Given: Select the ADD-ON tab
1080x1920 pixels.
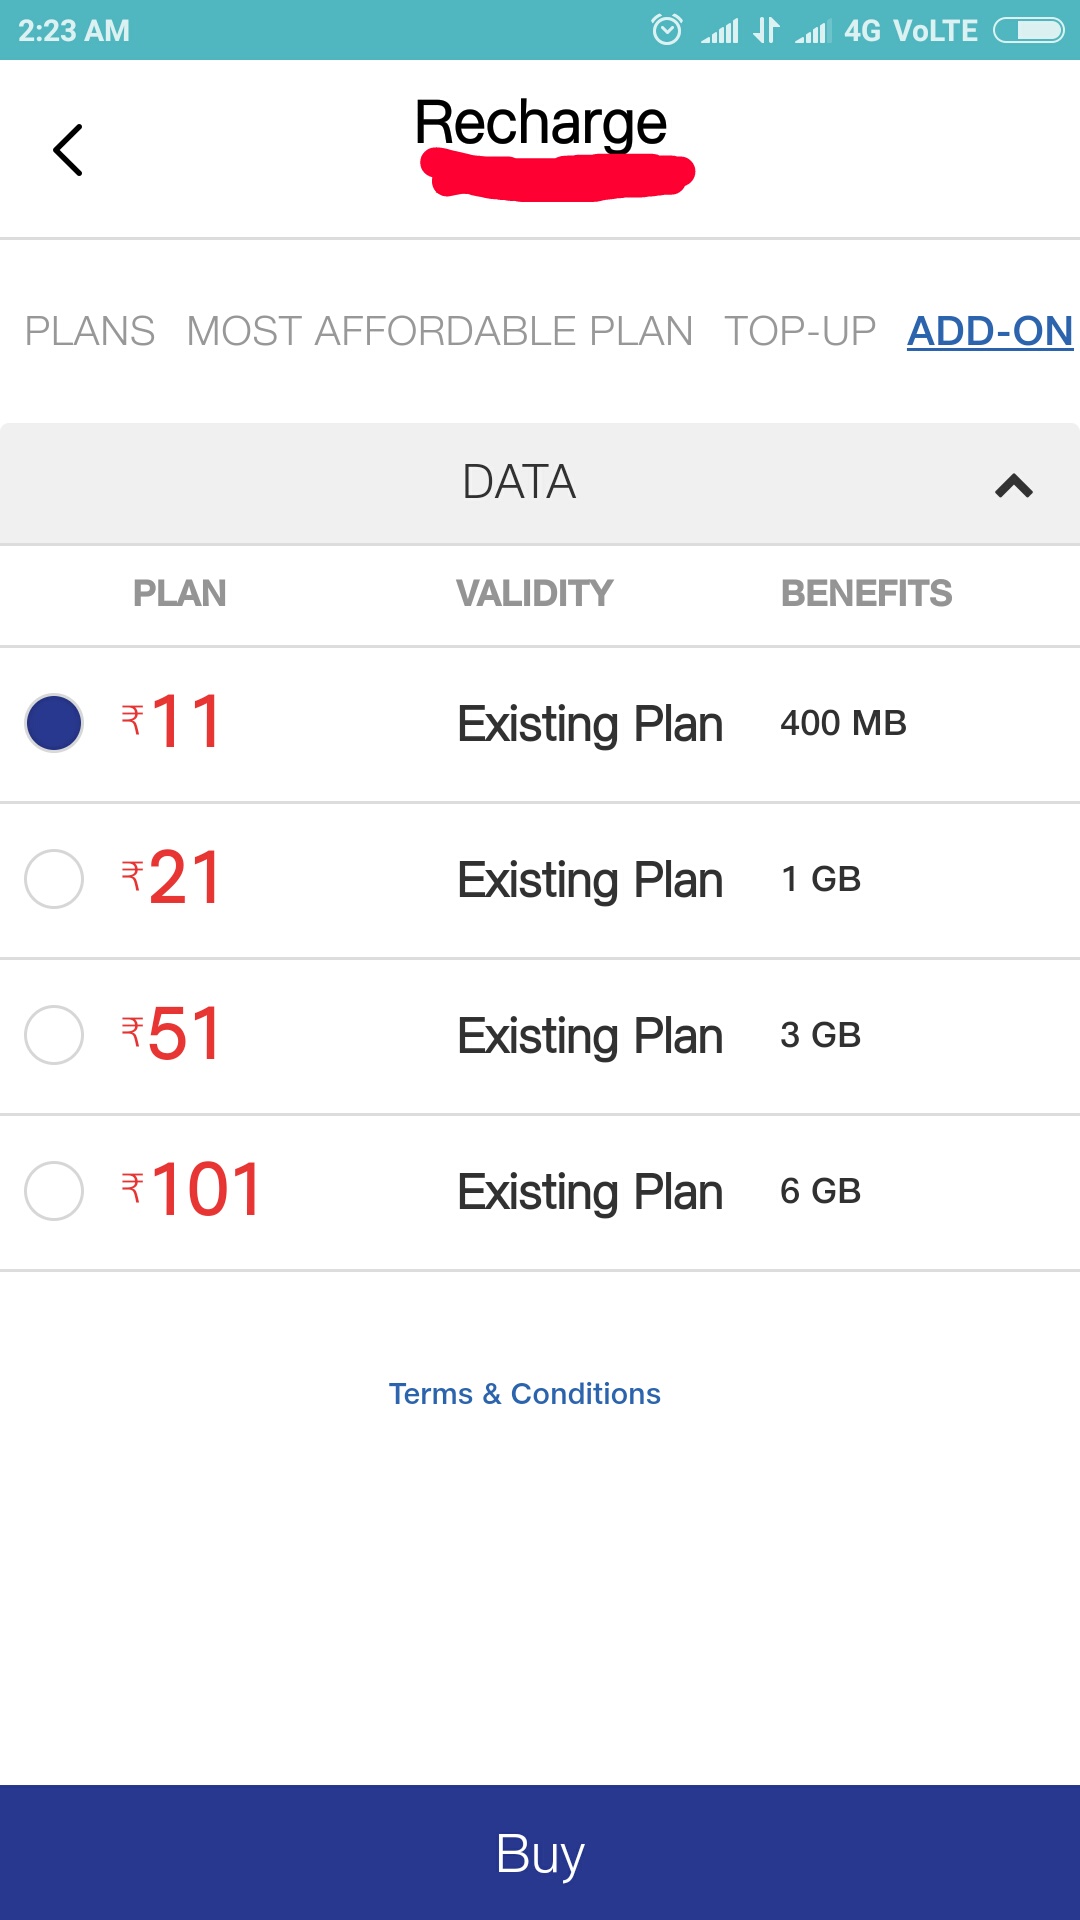Looking at the screenshot, I should [x=990, y=331].
